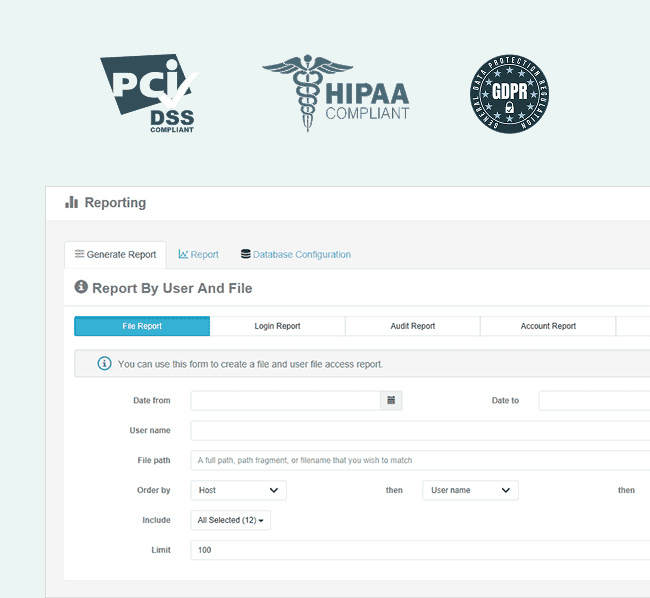Click the User name input field
Viewport: 650px width, 598px height.
420,431
